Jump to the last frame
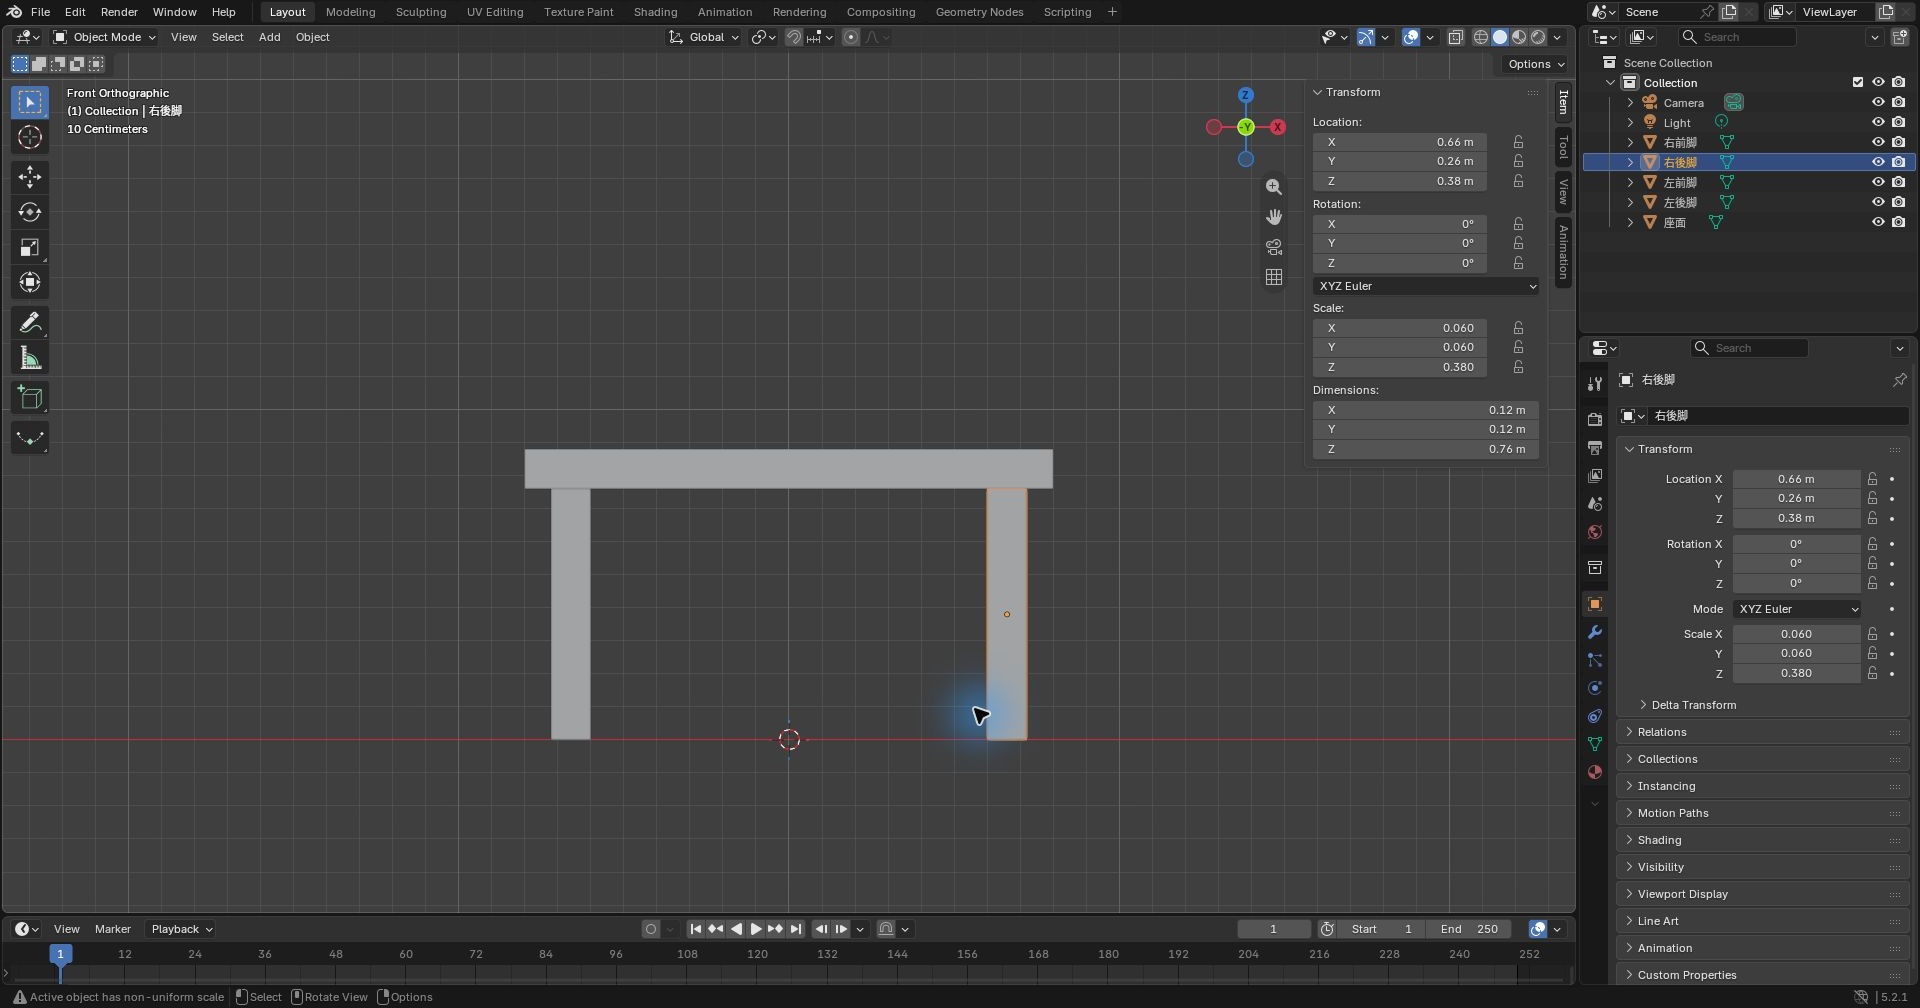The image size is (1920, 1008). [x=796, y=929]
